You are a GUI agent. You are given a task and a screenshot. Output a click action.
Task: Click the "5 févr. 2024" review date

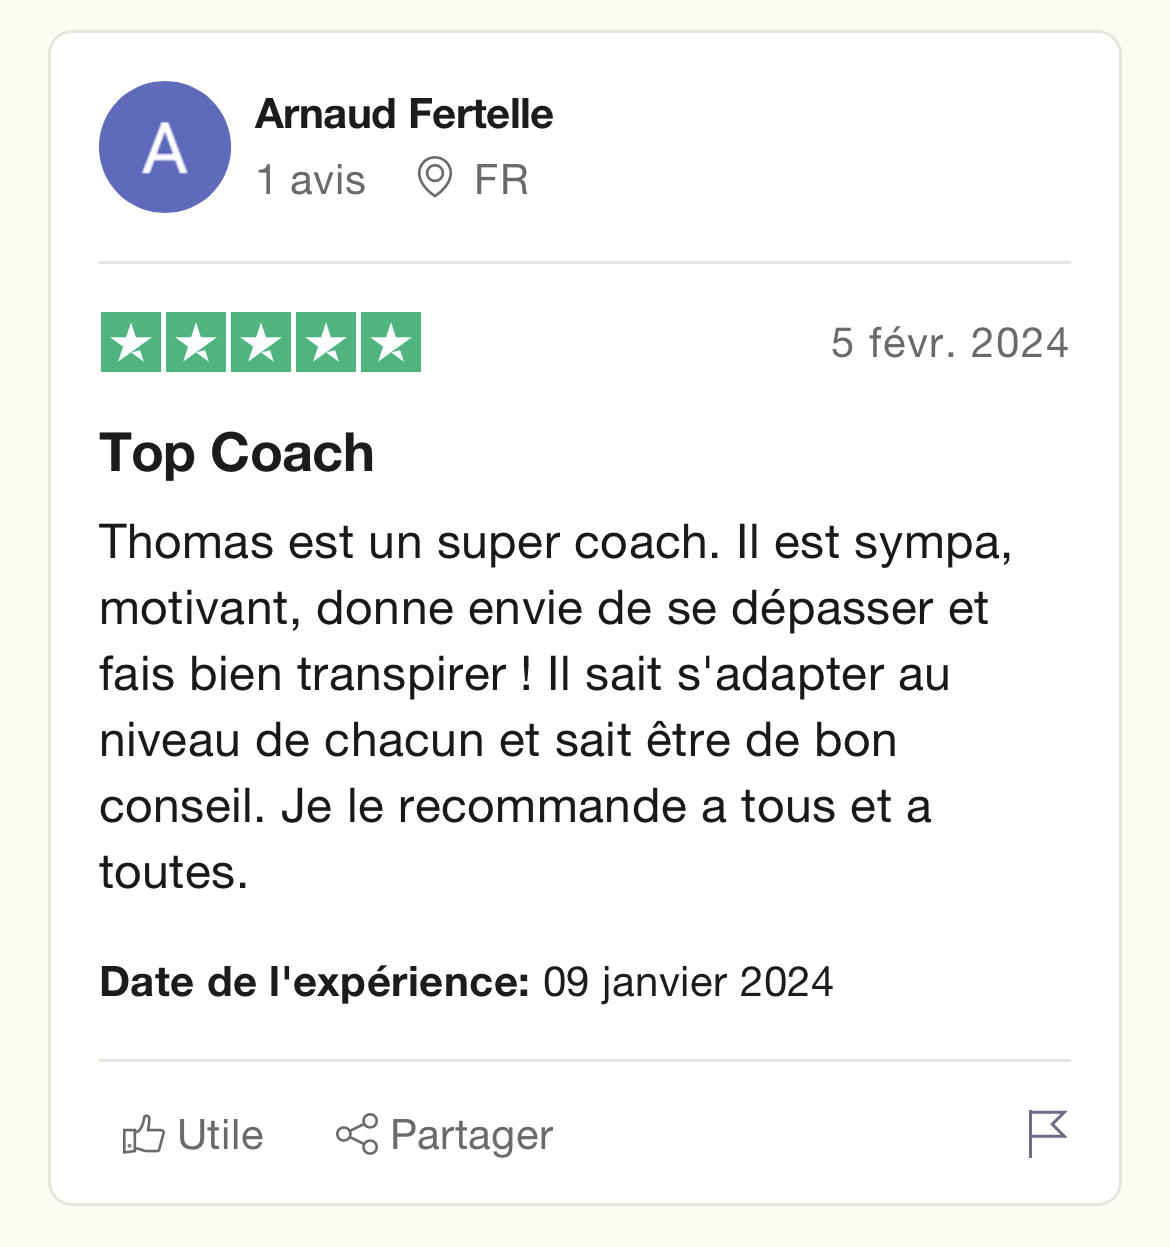(x=950, y=343)
